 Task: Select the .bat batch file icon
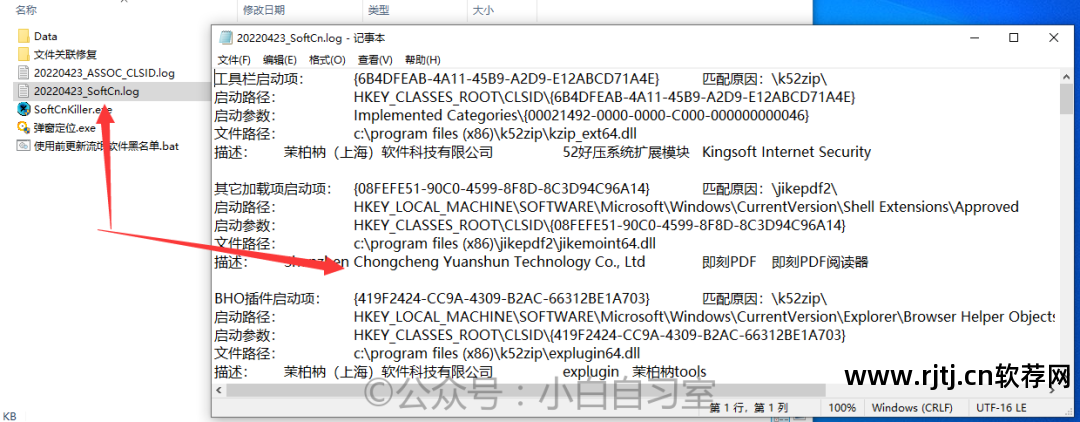tap(23, 146)
